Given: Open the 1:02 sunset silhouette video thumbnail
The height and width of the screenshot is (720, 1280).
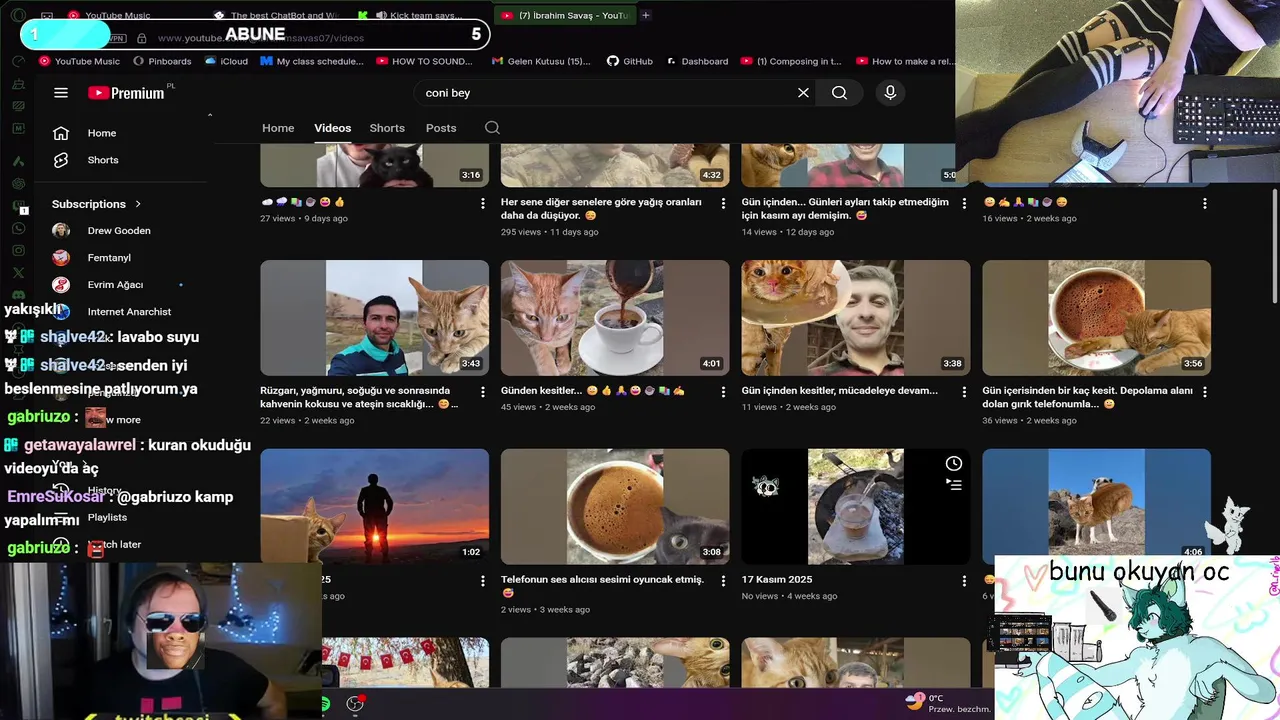Looking at the screenshot, I should [x=374, y=506].
